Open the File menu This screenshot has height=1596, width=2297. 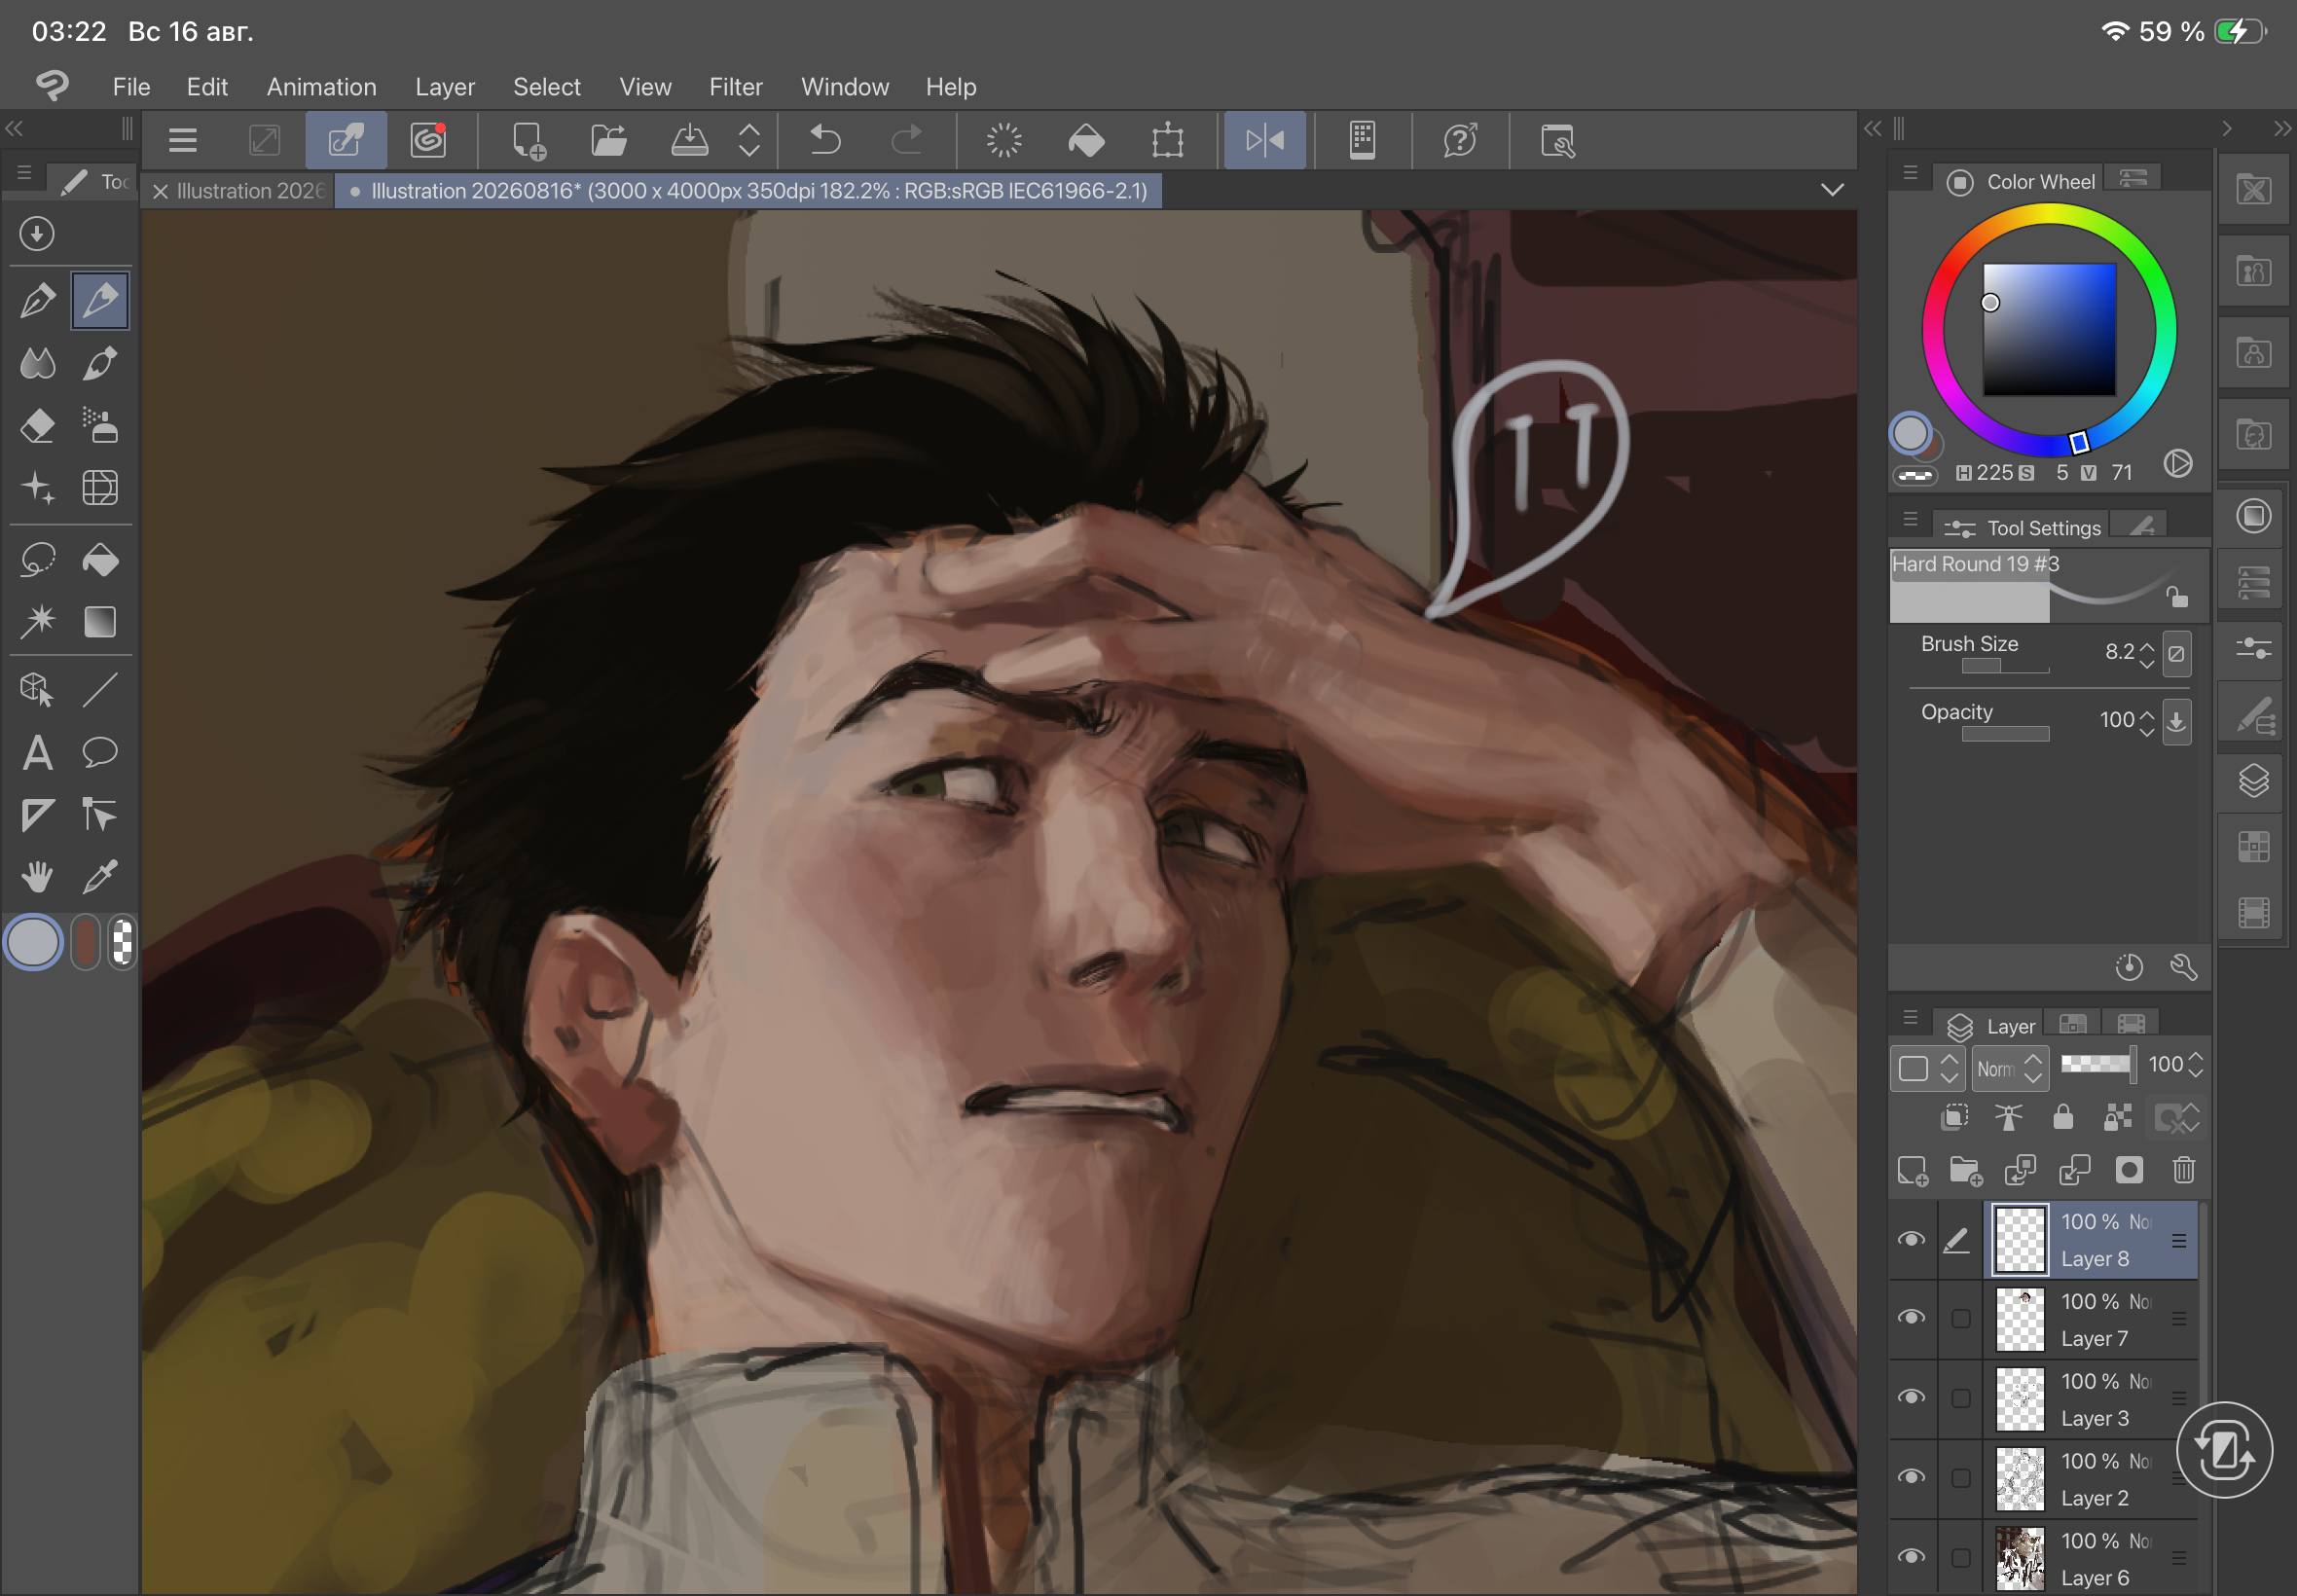tap(131, 87)
